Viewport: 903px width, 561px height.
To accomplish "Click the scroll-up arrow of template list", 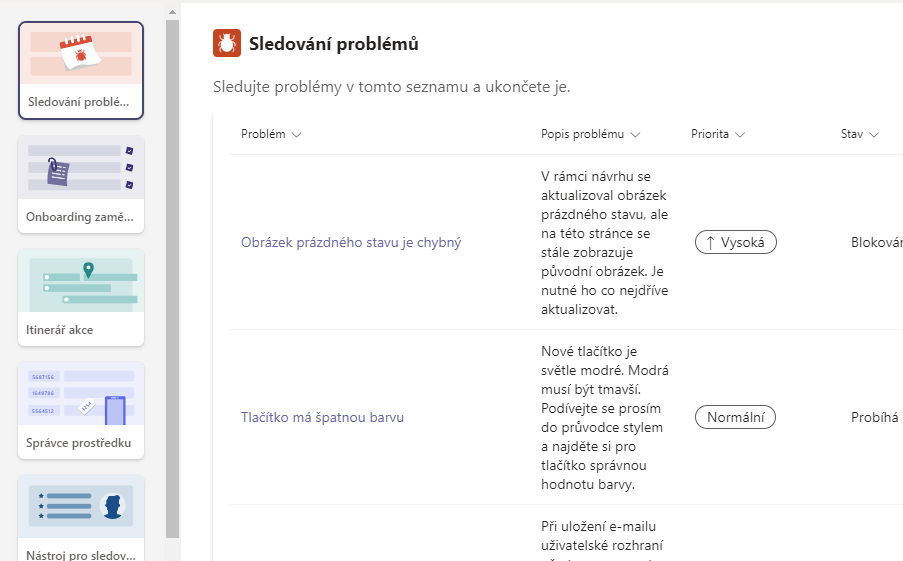I will coord(172,12).
